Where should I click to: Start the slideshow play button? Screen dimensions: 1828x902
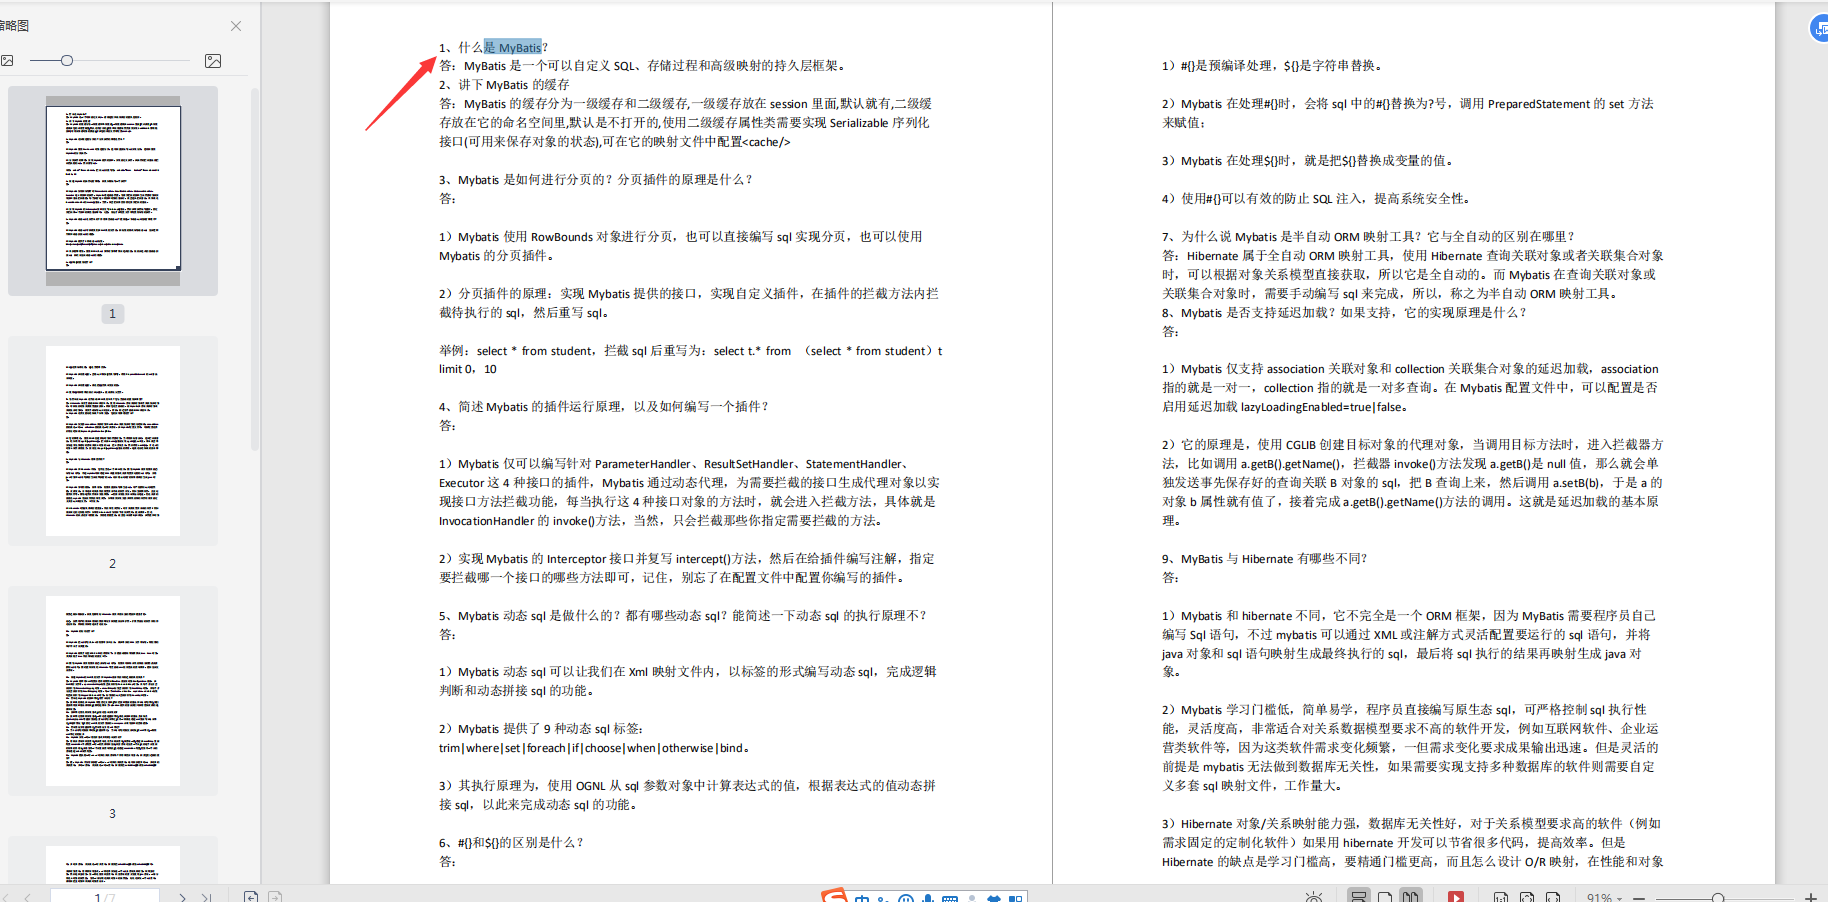1456,896
